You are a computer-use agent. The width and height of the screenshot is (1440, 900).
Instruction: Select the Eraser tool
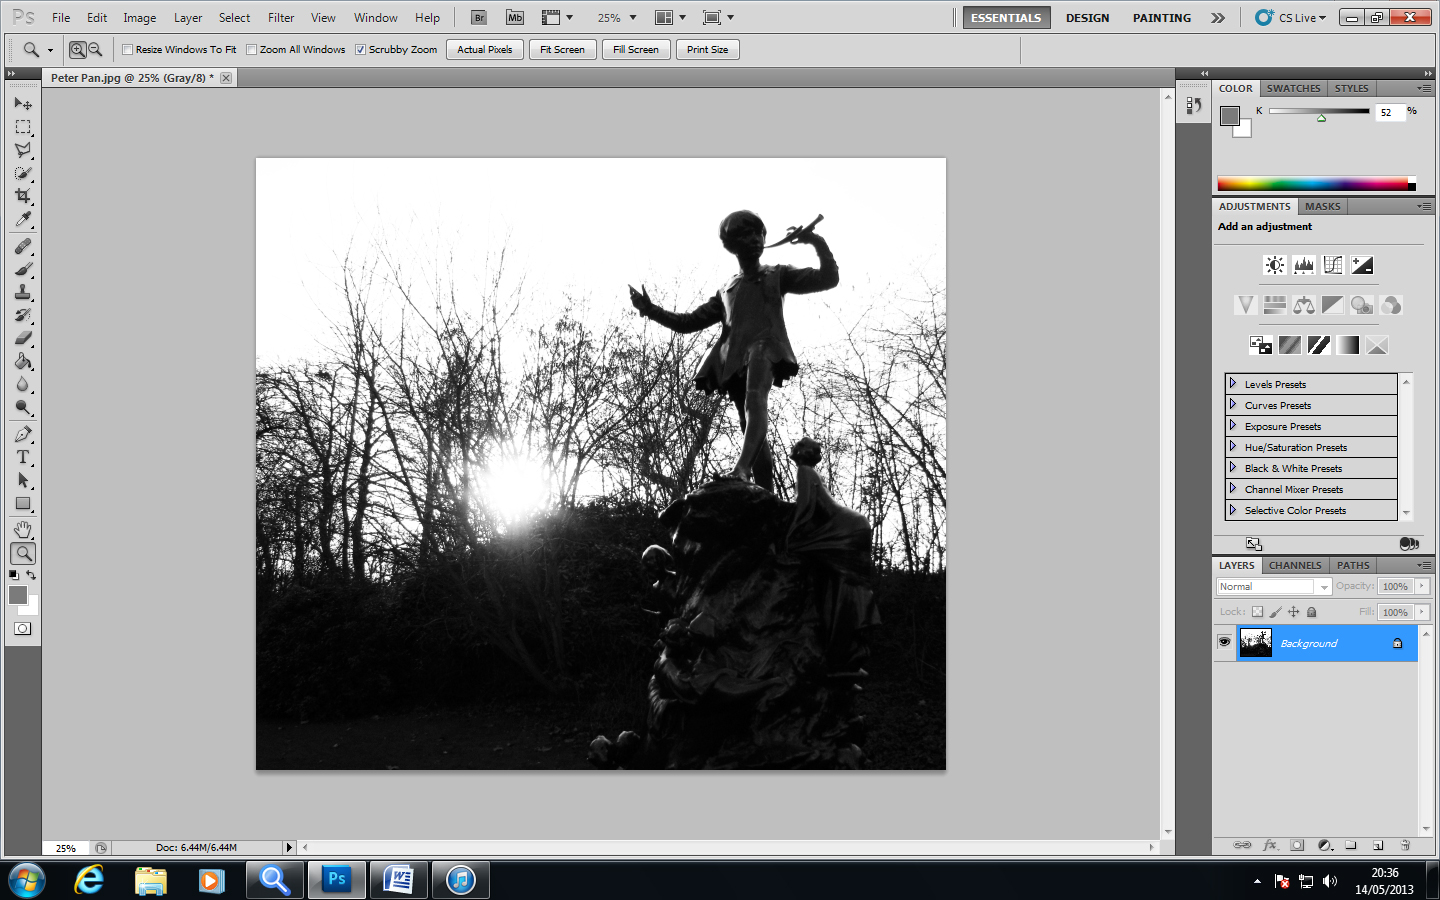pyautogui.click(x=23, y=338)
